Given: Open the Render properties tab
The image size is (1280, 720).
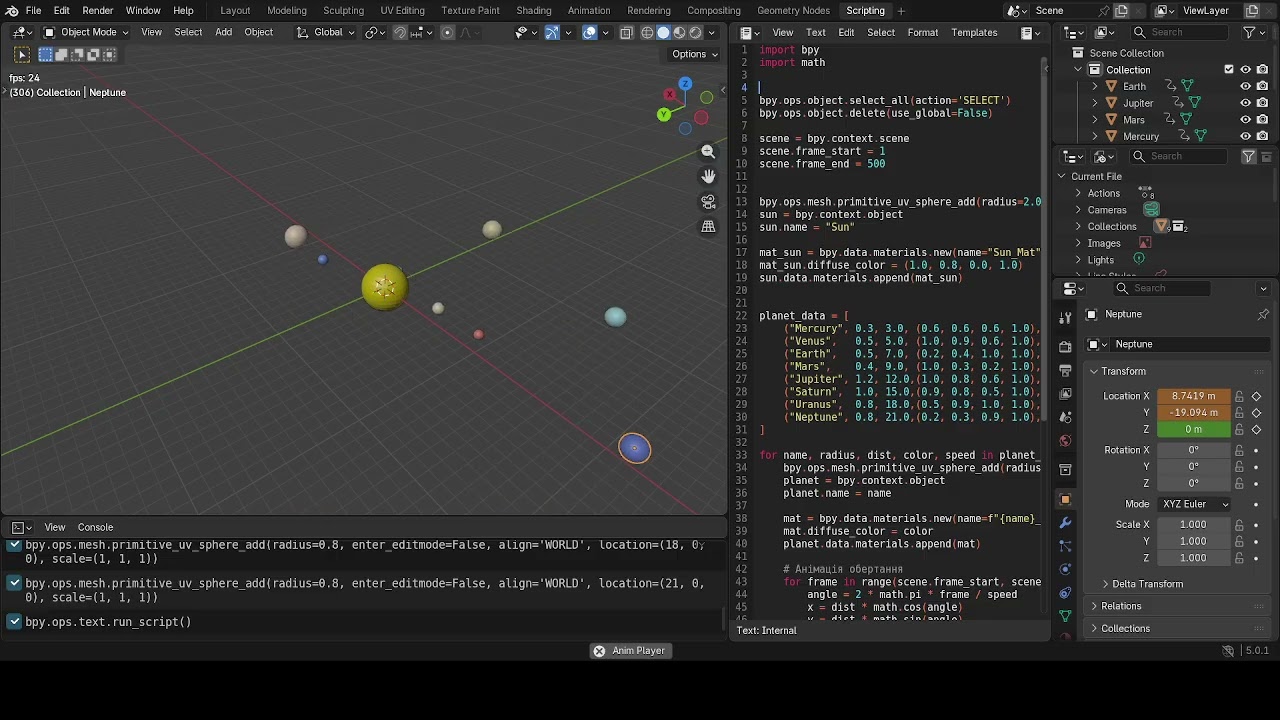Looking at the screenshot, I should [1065, 346].
